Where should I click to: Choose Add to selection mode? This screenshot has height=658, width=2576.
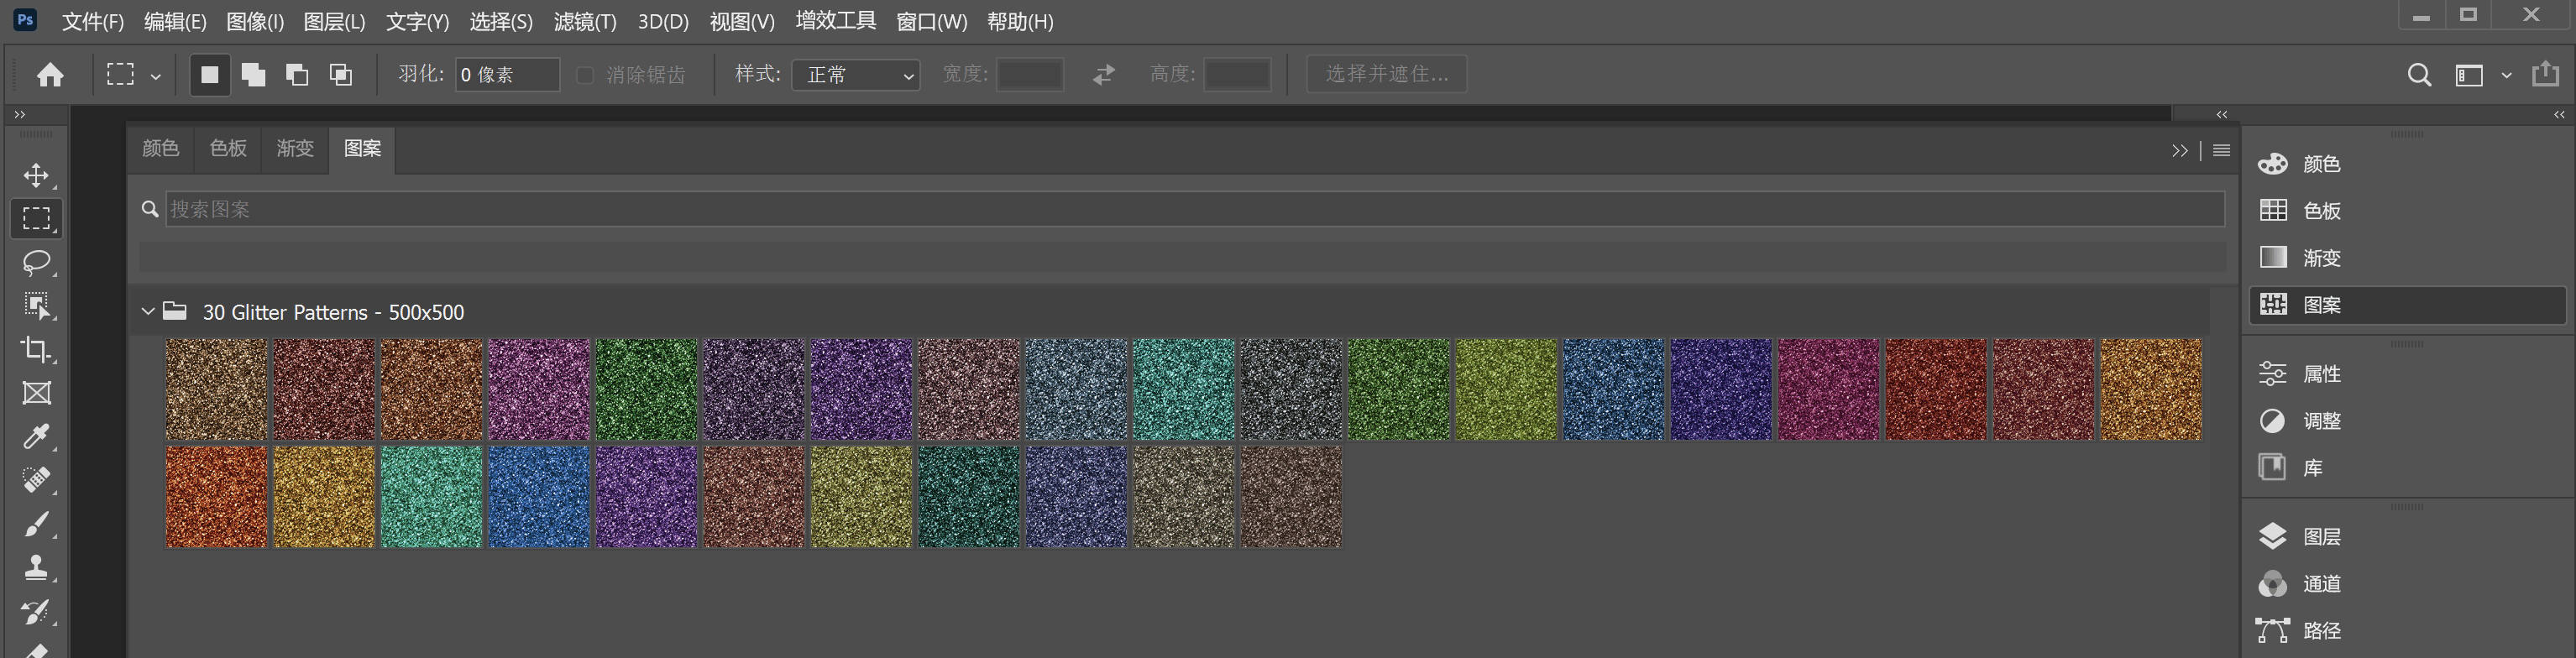254,75
